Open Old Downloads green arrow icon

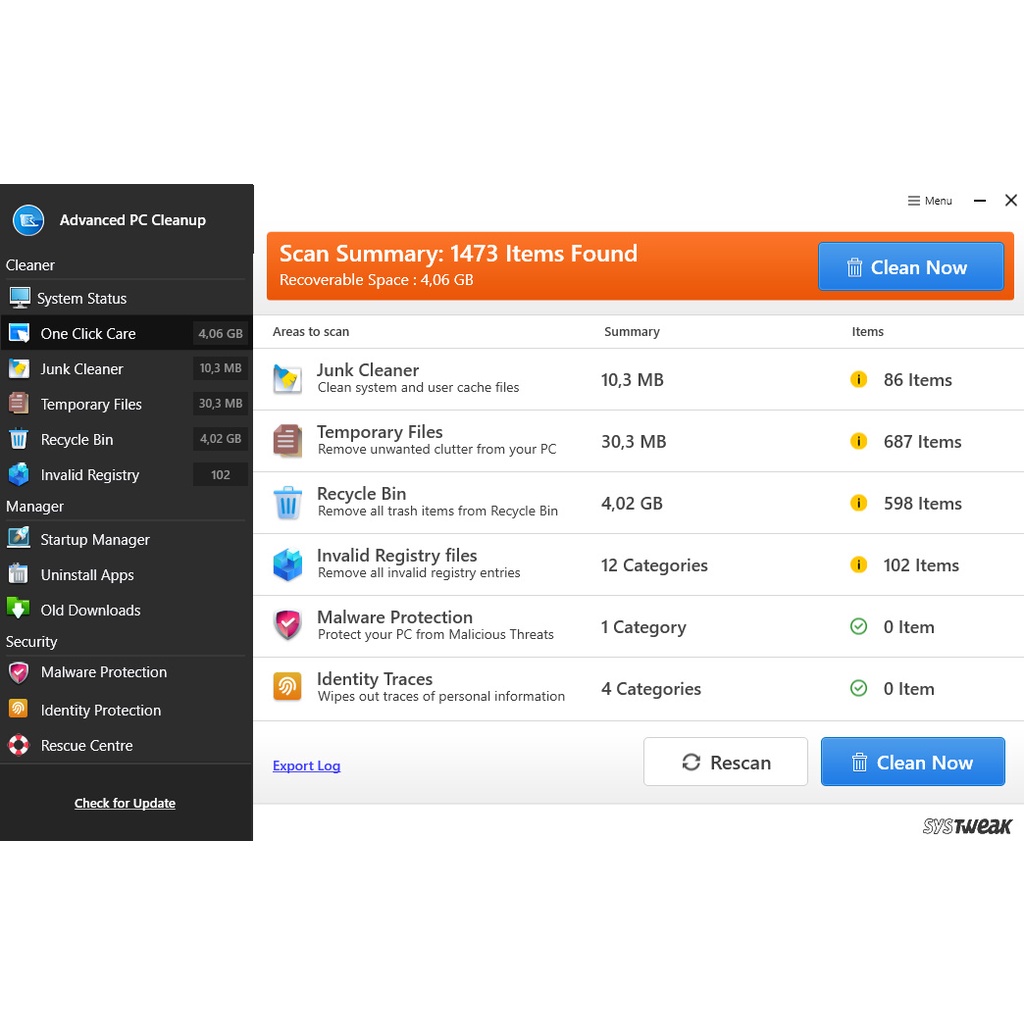coord(19,609)
